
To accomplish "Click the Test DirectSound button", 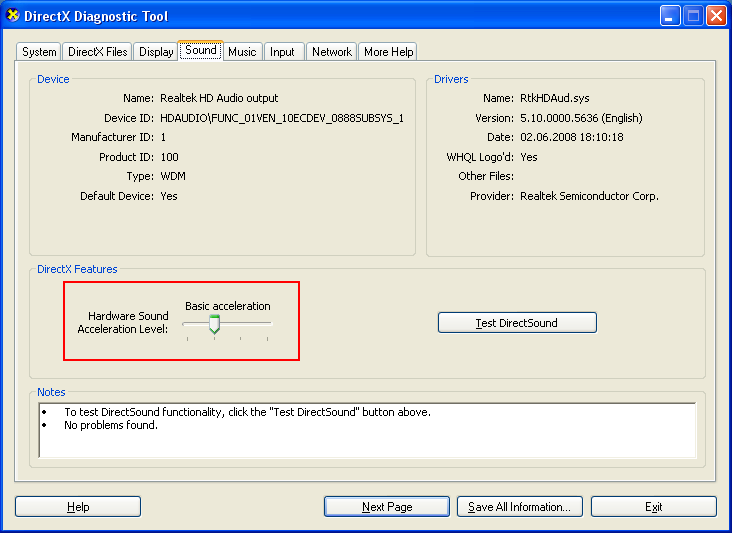I will 517,323.
